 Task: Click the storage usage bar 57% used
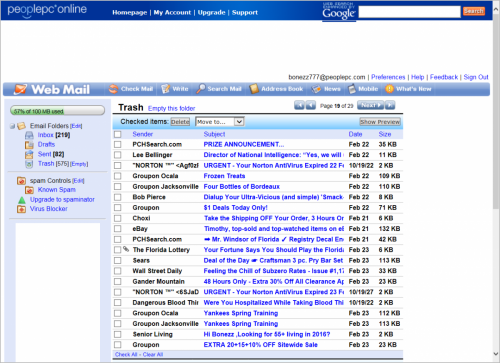point(58,111)
